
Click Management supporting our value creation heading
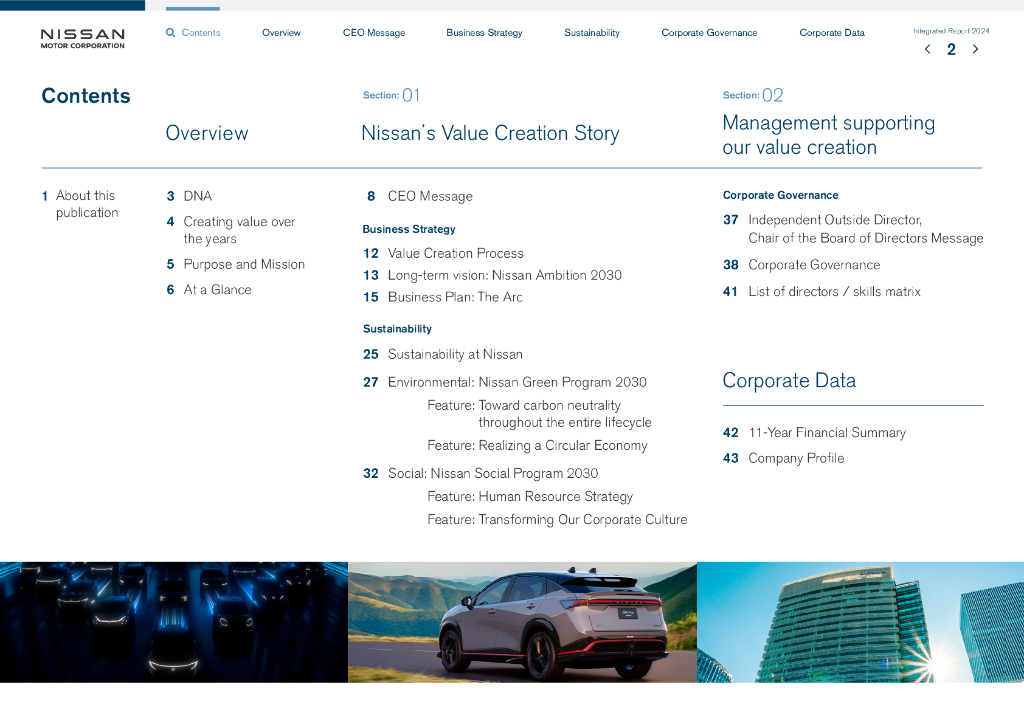pos(829,134)
